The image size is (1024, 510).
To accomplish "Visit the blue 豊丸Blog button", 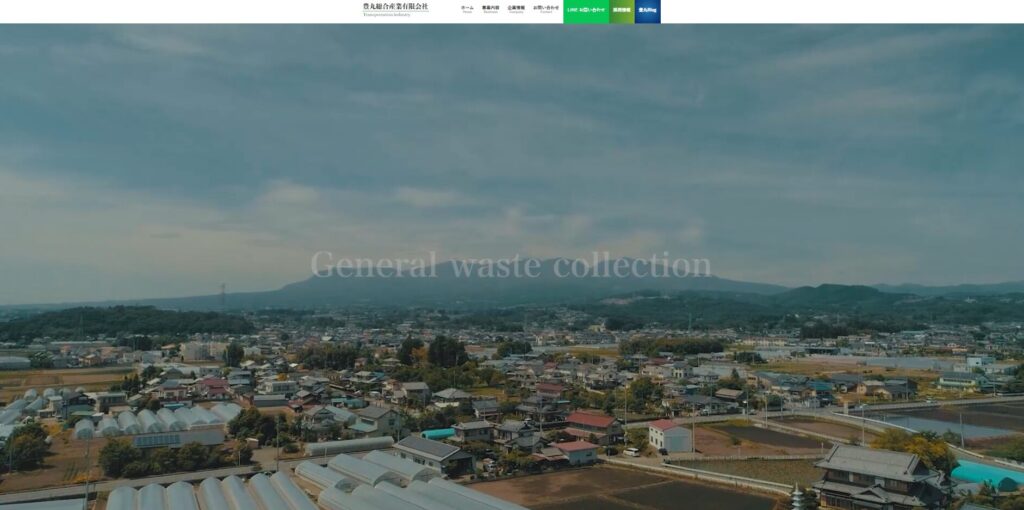I will [647, 10].
